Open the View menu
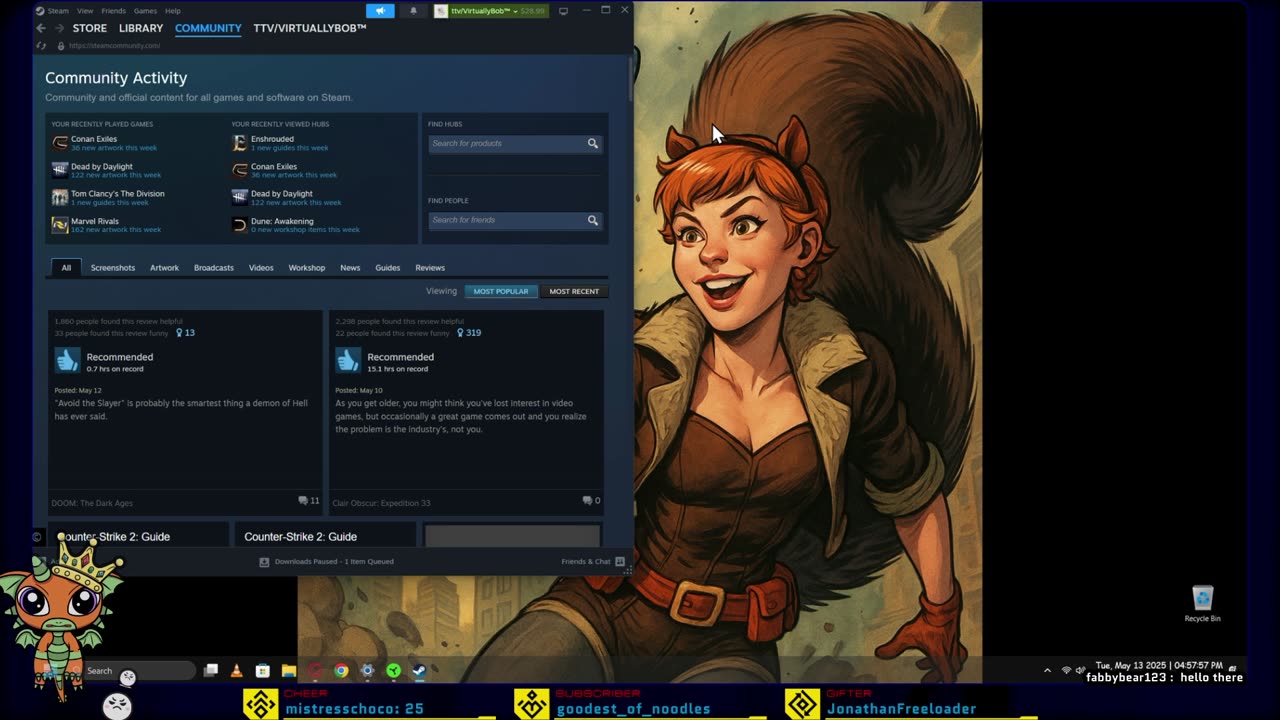1280x720 pixels. (x=86, y=11)
